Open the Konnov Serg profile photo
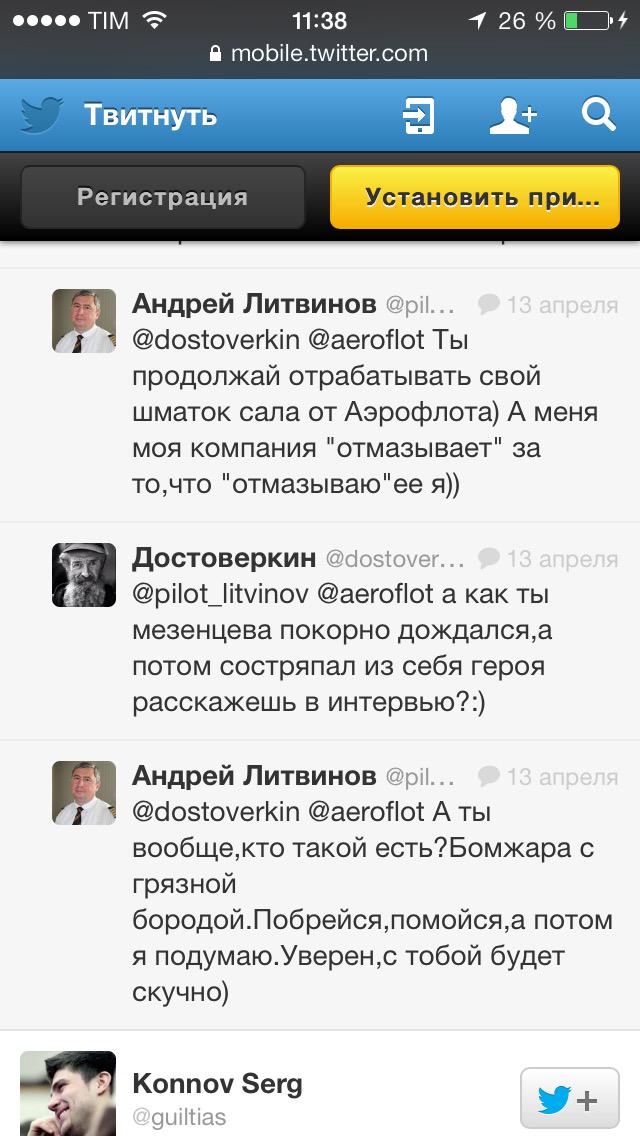This screenshot has height=1136, width=640. click(x=68, y=1094)
